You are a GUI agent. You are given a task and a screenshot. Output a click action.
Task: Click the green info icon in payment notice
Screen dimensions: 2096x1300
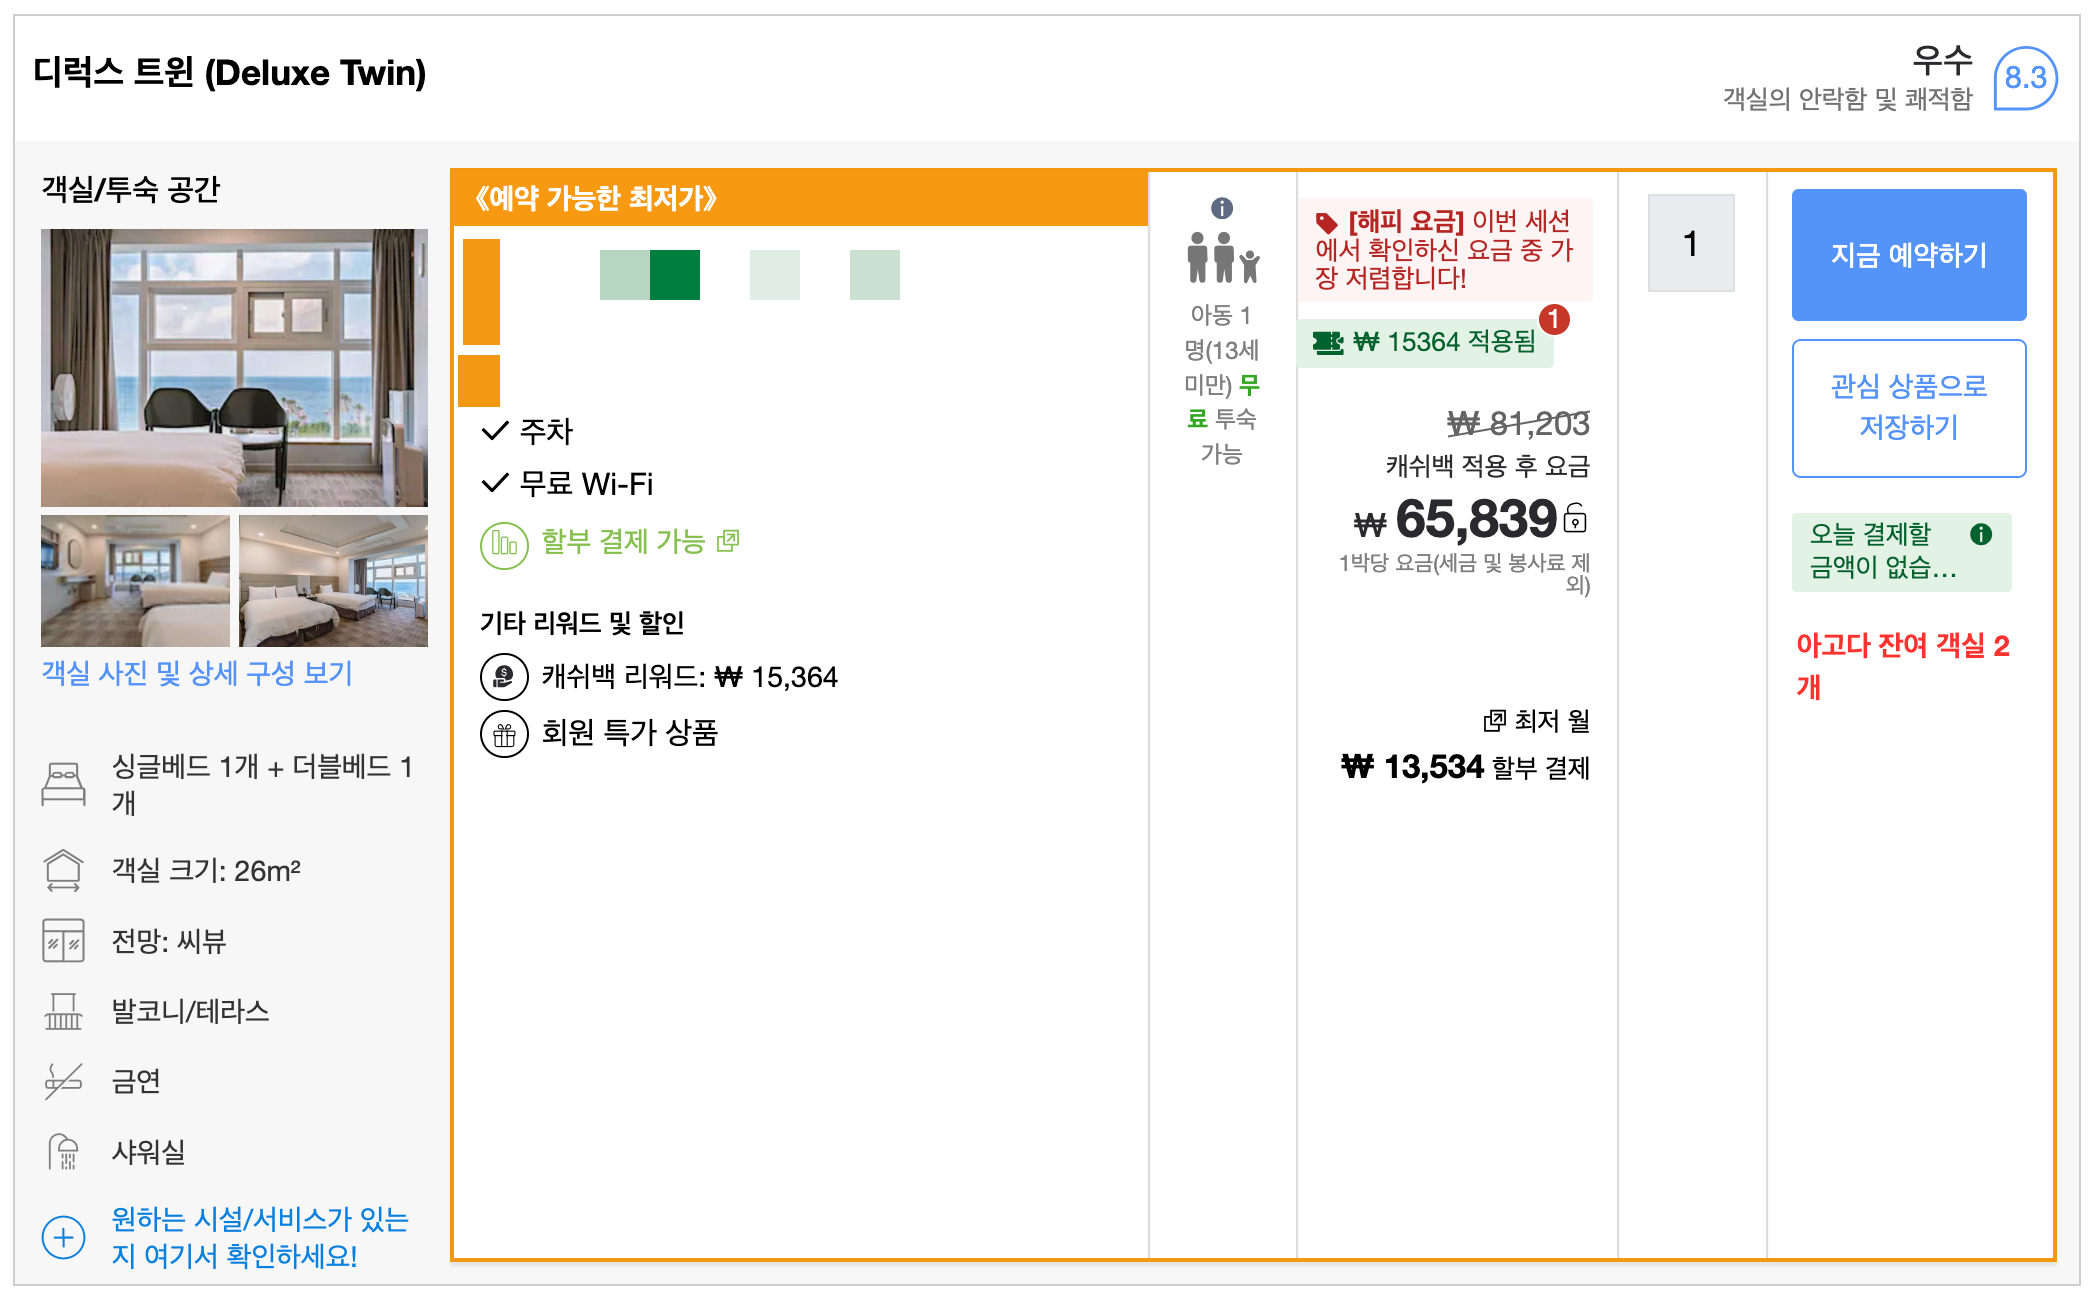[x=1980, y=534]
